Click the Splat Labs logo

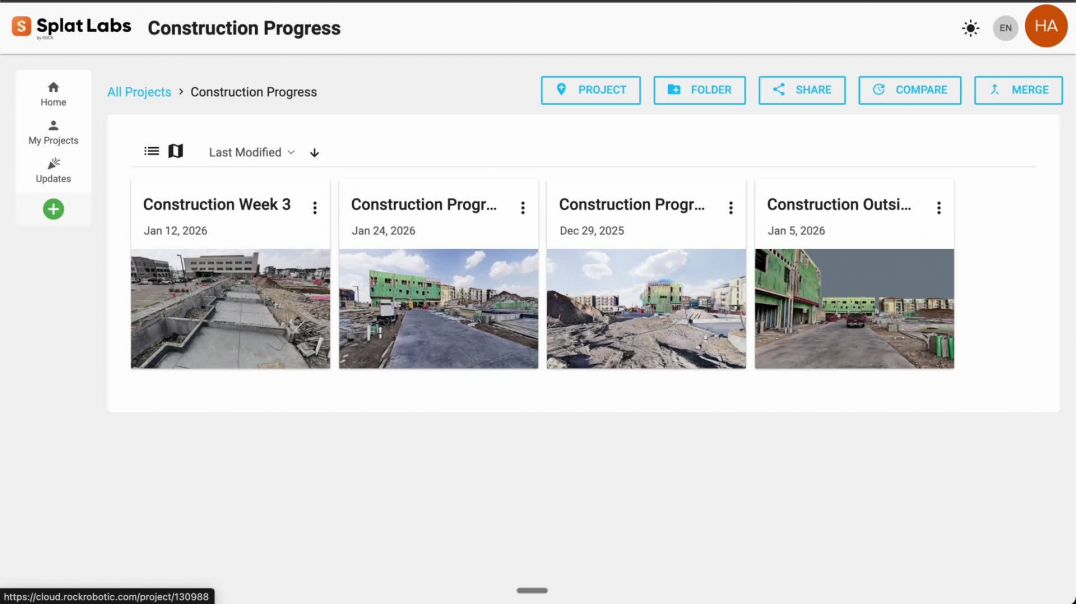pyautogui.click(x=71, y=27)
